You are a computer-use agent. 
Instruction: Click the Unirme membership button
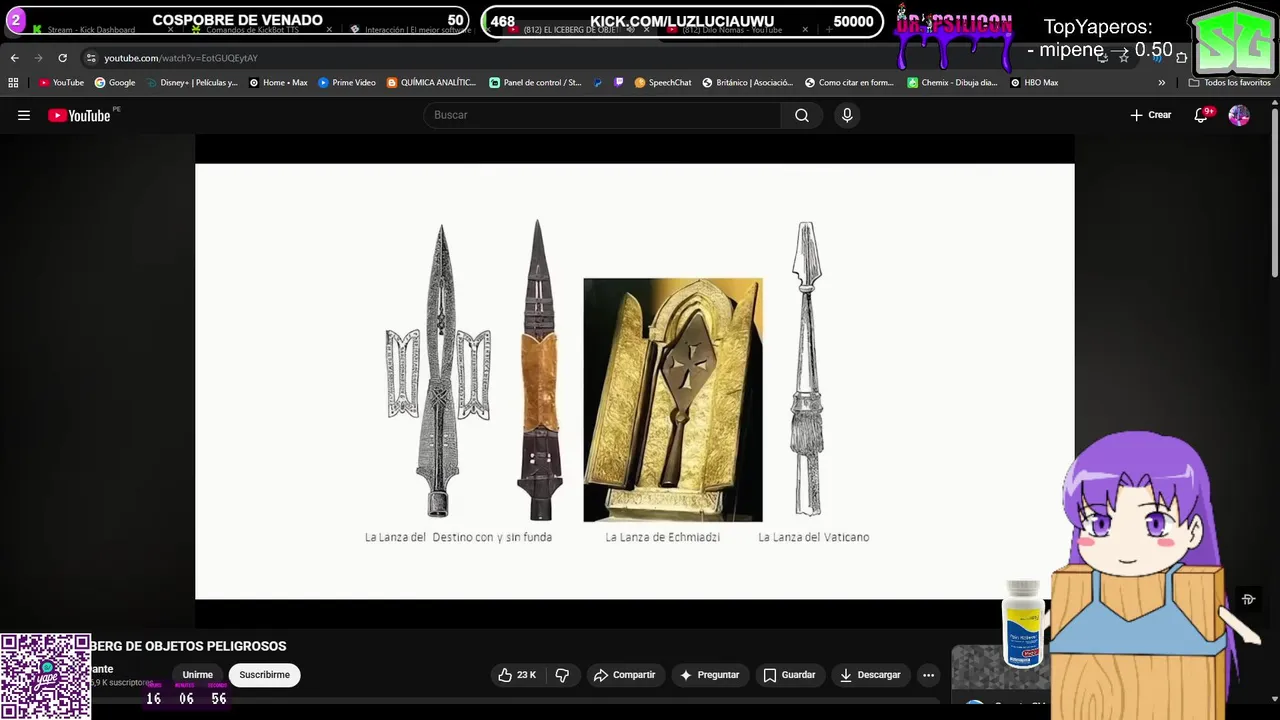(x=197, y=675)
